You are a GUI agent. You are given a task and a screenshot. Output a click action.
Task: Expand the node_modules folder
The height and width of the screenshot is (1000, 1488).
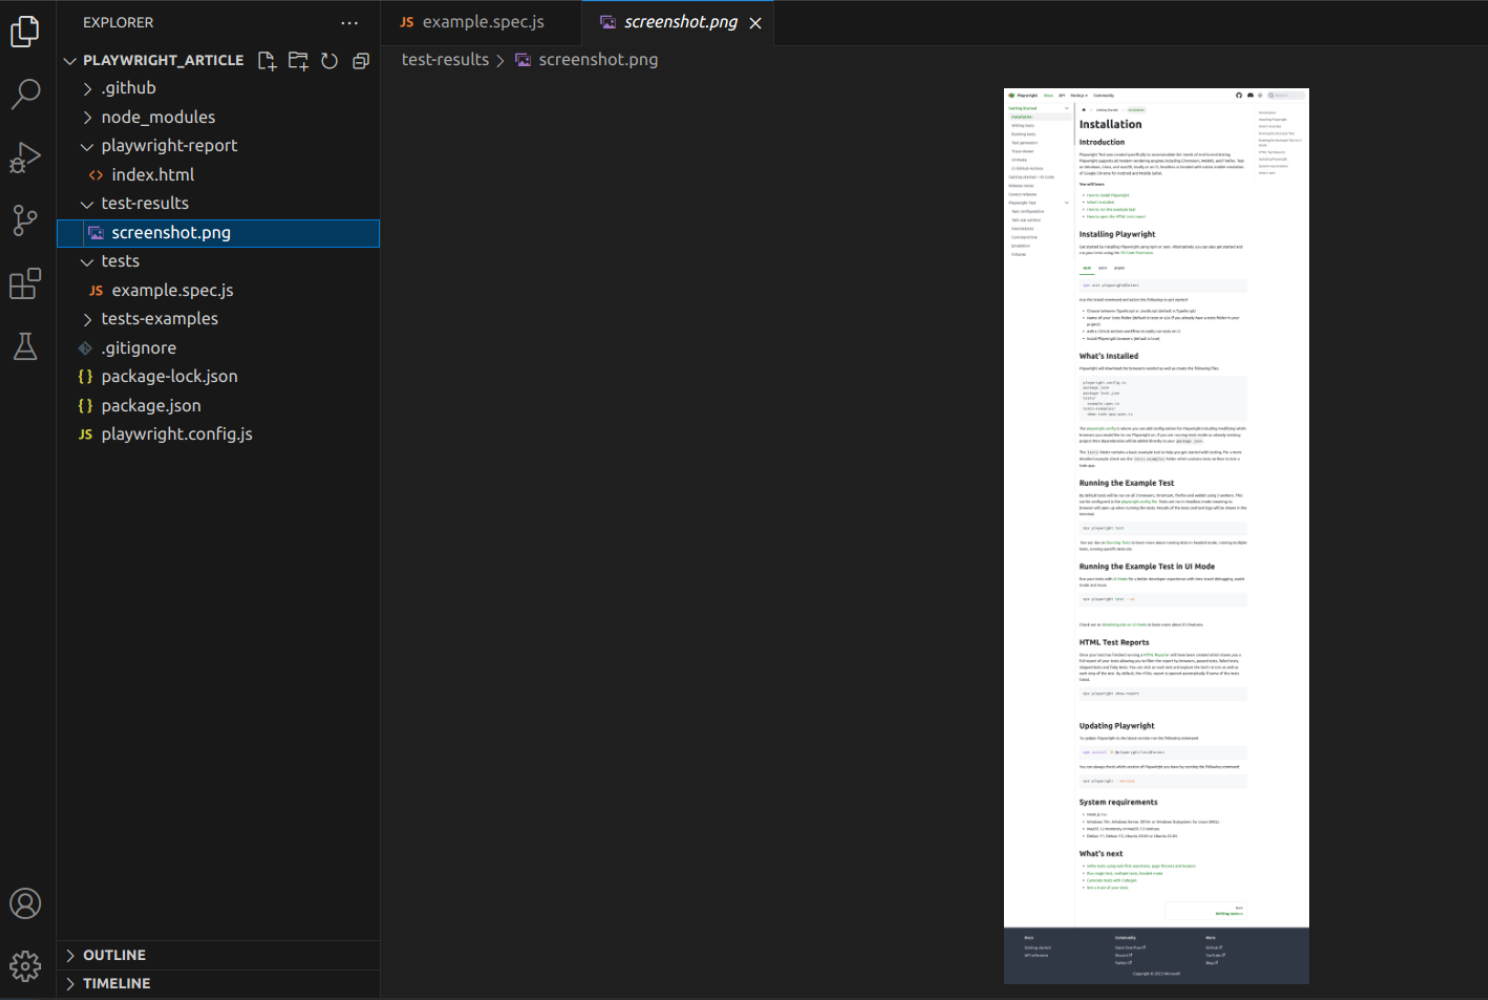click(158, 117)
